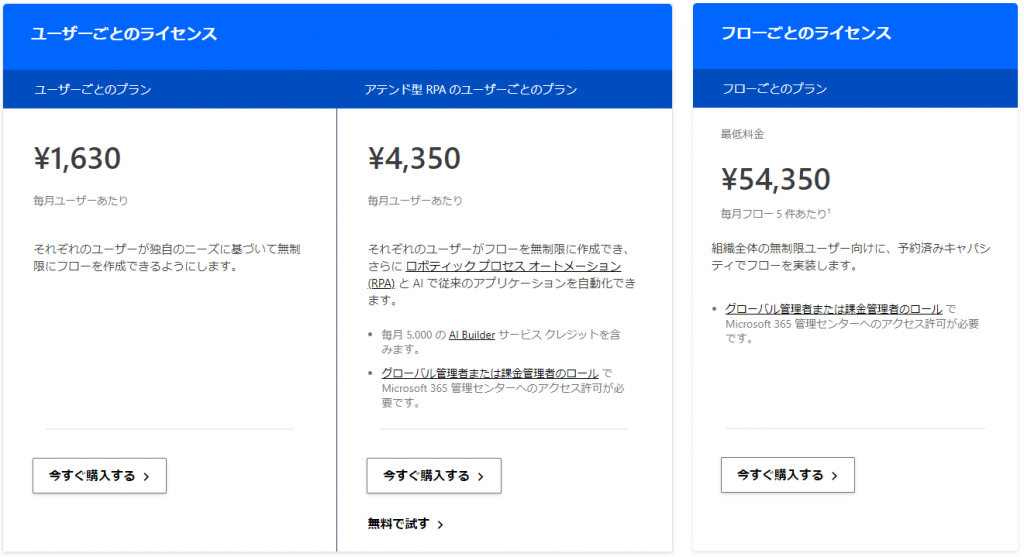Select the ユーザーごとのプラン column header
The height and width of the screenshot is (557, 1024).
point(93,89)
